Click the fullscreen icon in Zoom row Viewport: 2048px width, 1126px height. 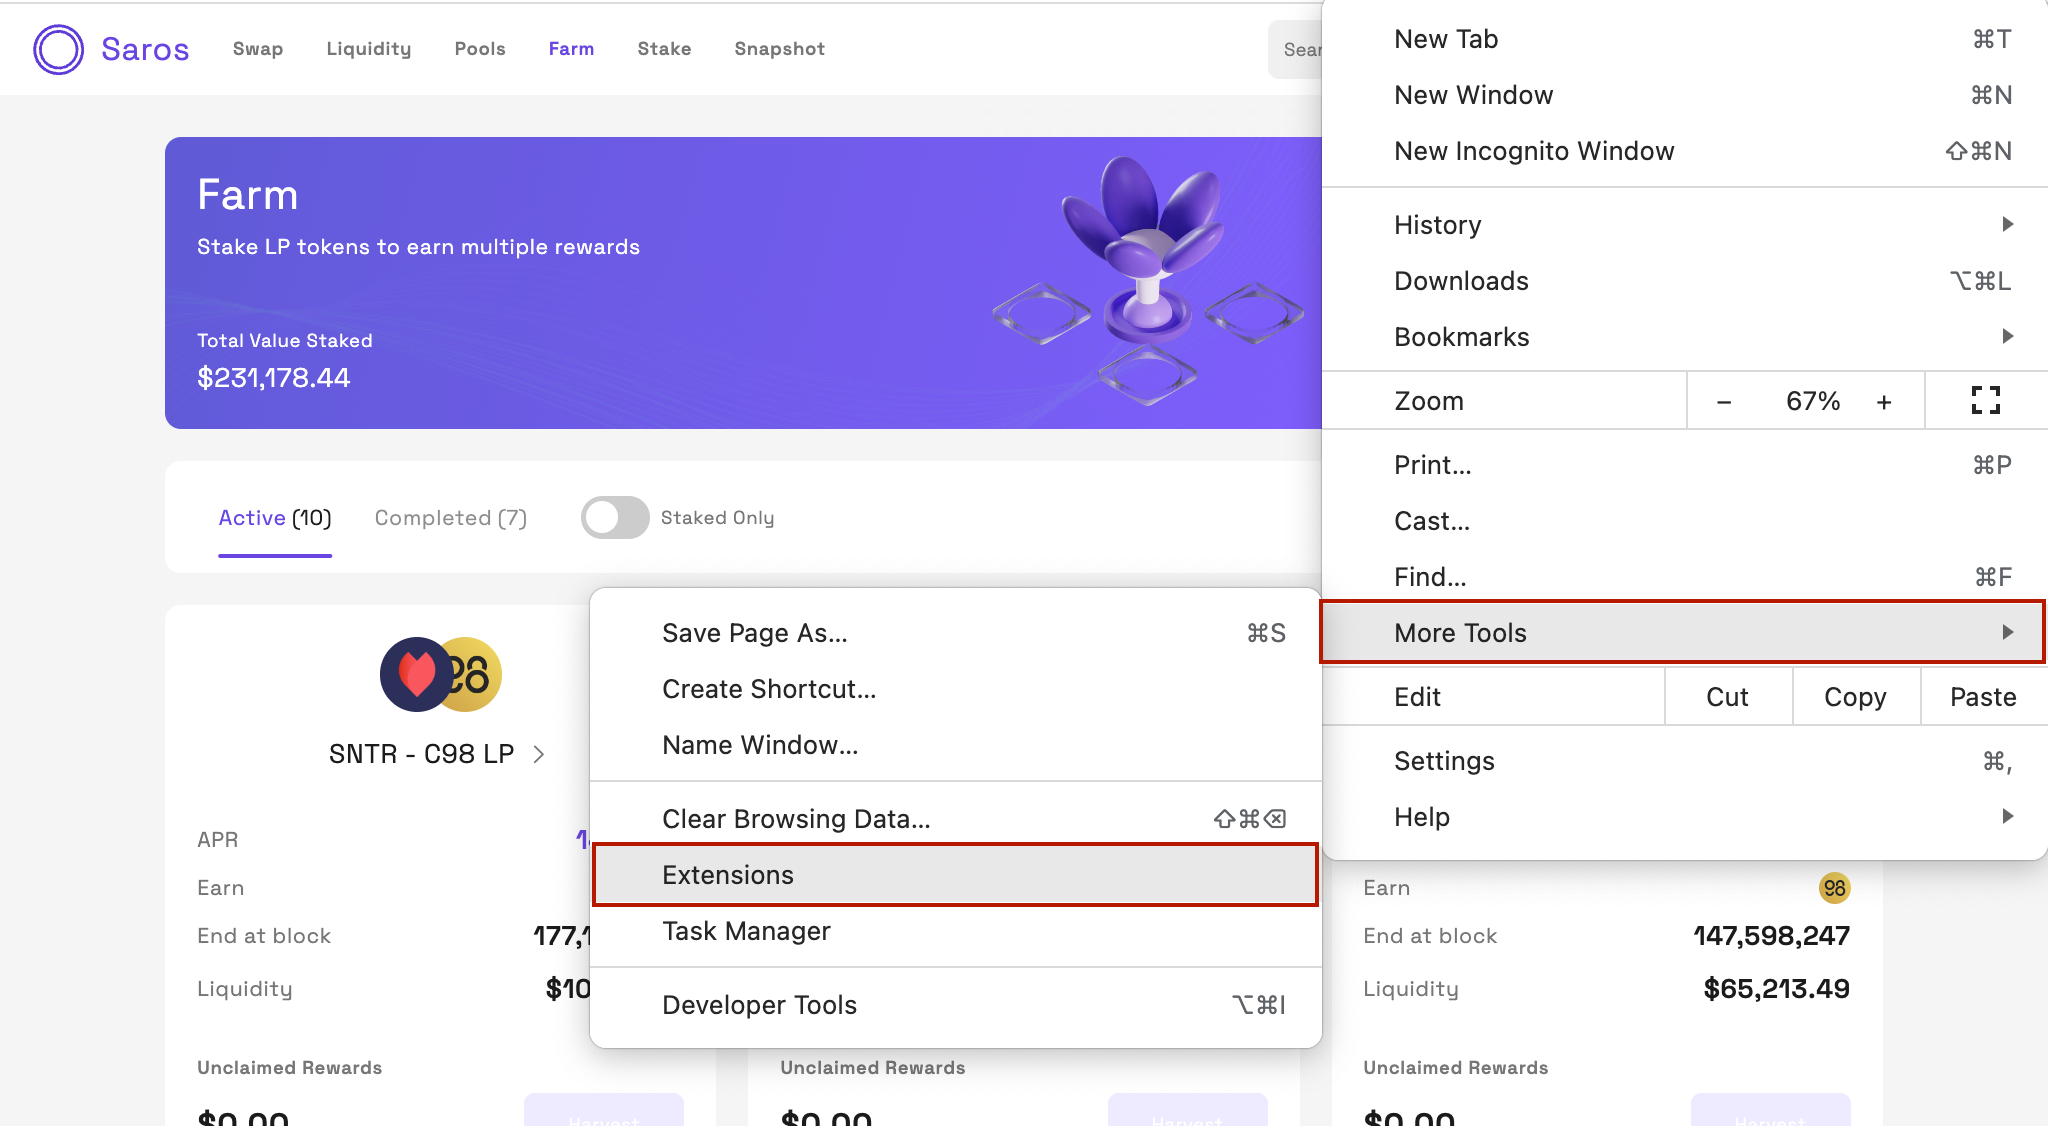[x=1985, y=401]
